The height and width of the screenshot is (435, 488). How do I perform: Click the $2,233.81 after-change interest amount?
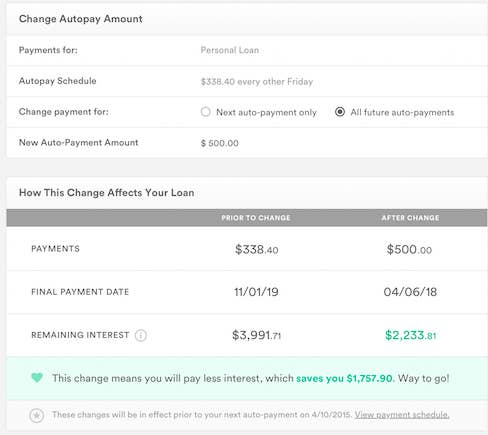(x=410, y=335)
